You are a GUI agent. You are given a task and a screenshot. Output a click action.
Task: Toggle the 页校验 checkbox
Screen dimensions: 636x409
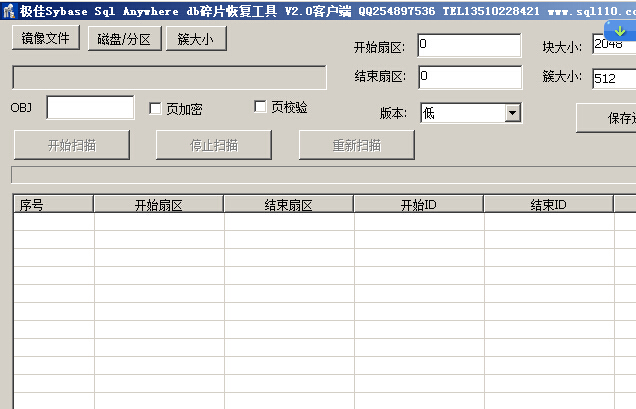pyautogui.click(x=261, y=107)
